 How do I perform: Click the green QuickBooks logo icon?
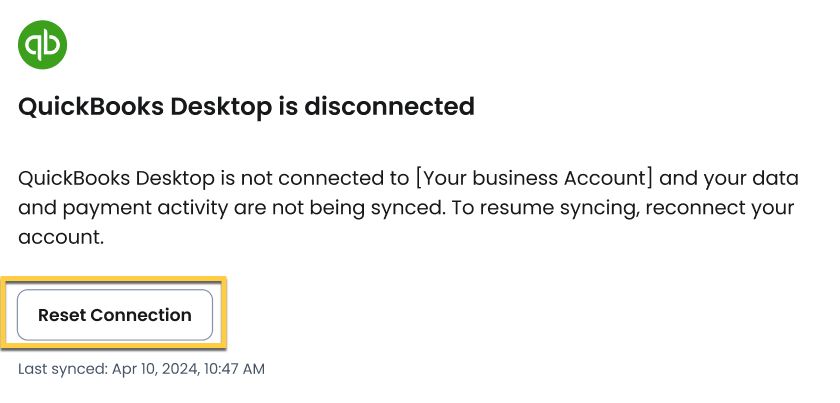point(42,45)
